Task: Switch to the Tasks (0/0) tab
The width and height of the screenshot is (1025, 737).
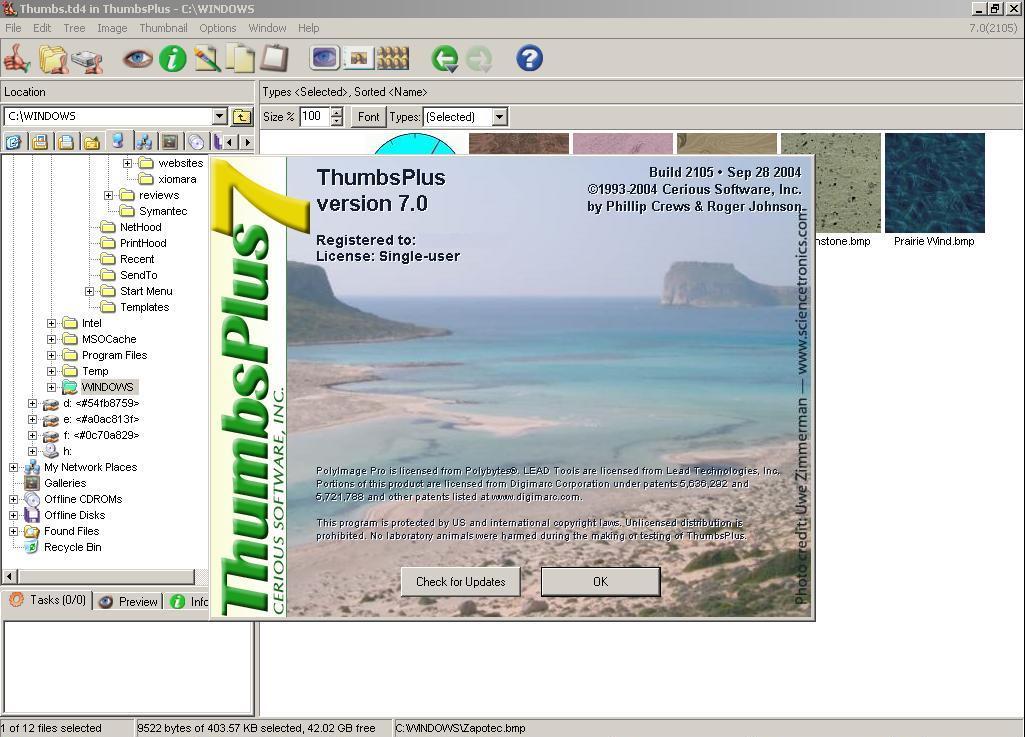Action: pyautogui.click(x=47, y=600)
